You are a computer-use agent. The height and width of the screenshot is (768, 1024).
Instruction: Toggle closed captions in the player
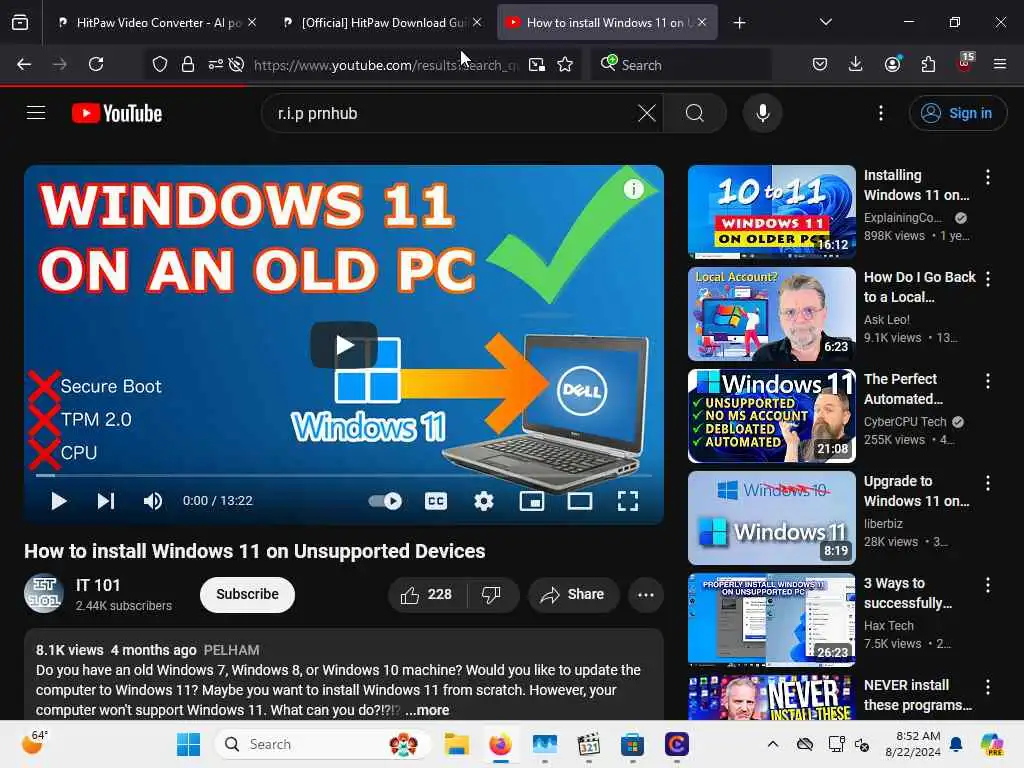[436, 501]
